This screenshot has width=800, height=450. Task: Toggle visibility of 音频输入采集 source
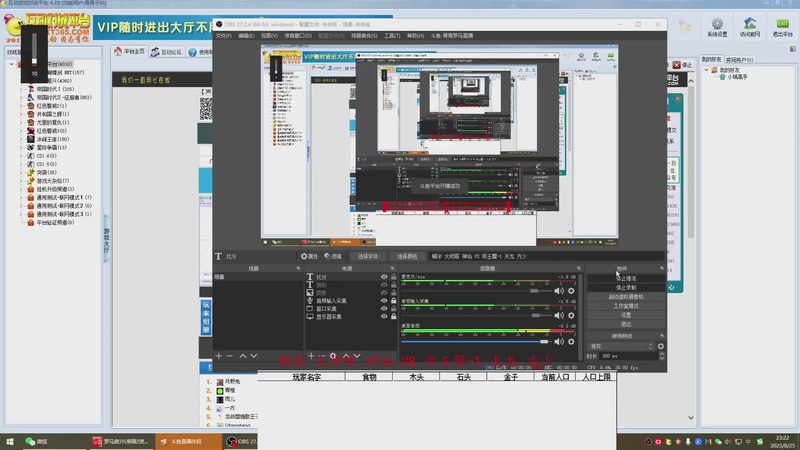[384, 301]
